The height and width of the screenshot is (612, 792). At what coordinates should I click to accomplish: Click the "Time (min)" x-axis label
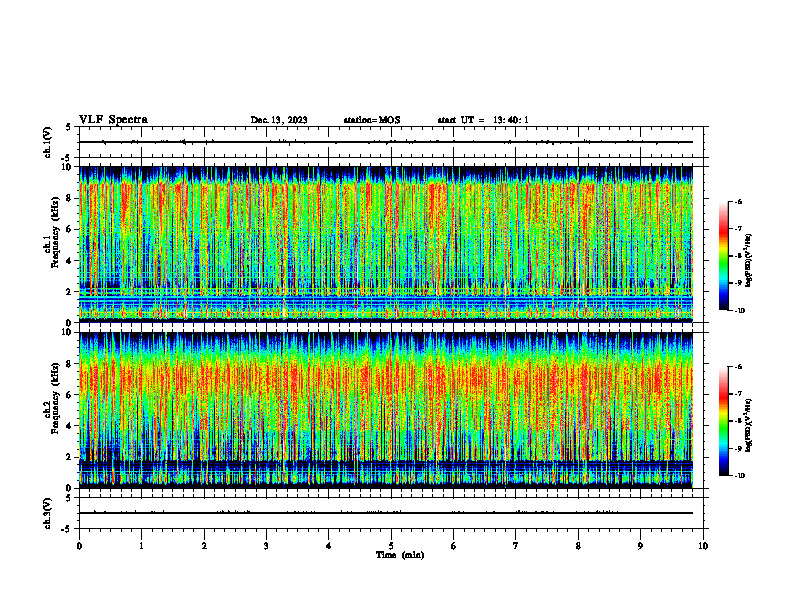pyautogui.click(x=400, y=555)
